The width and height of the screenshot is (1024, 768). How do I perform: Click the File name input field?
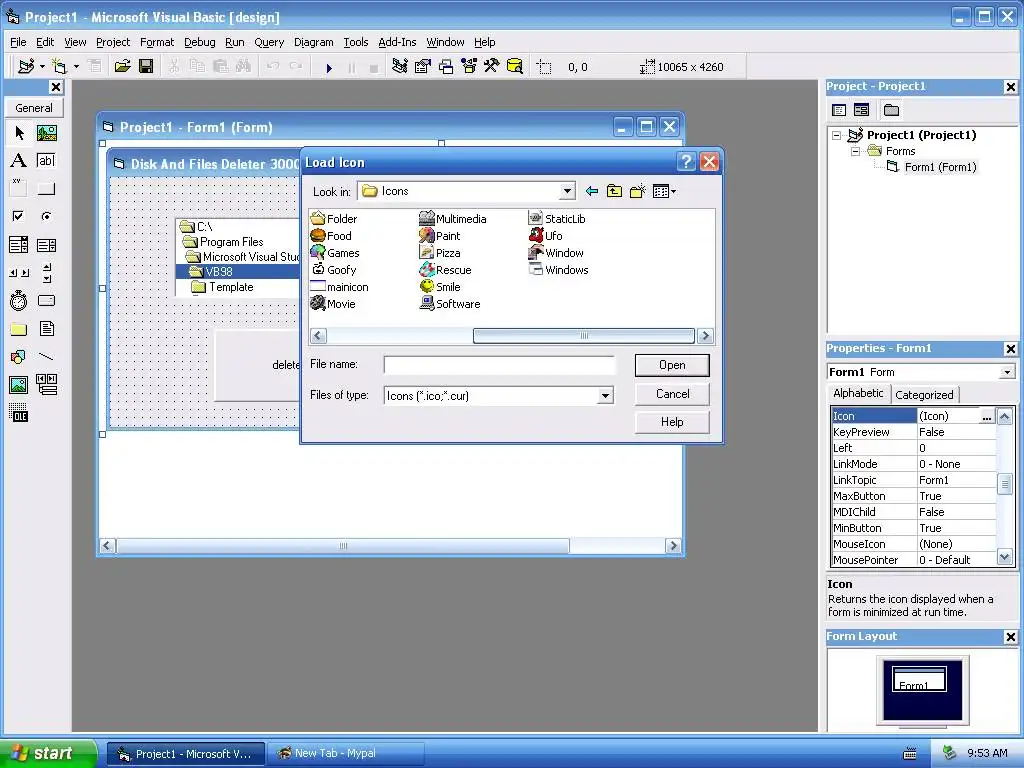click(499, 365)
